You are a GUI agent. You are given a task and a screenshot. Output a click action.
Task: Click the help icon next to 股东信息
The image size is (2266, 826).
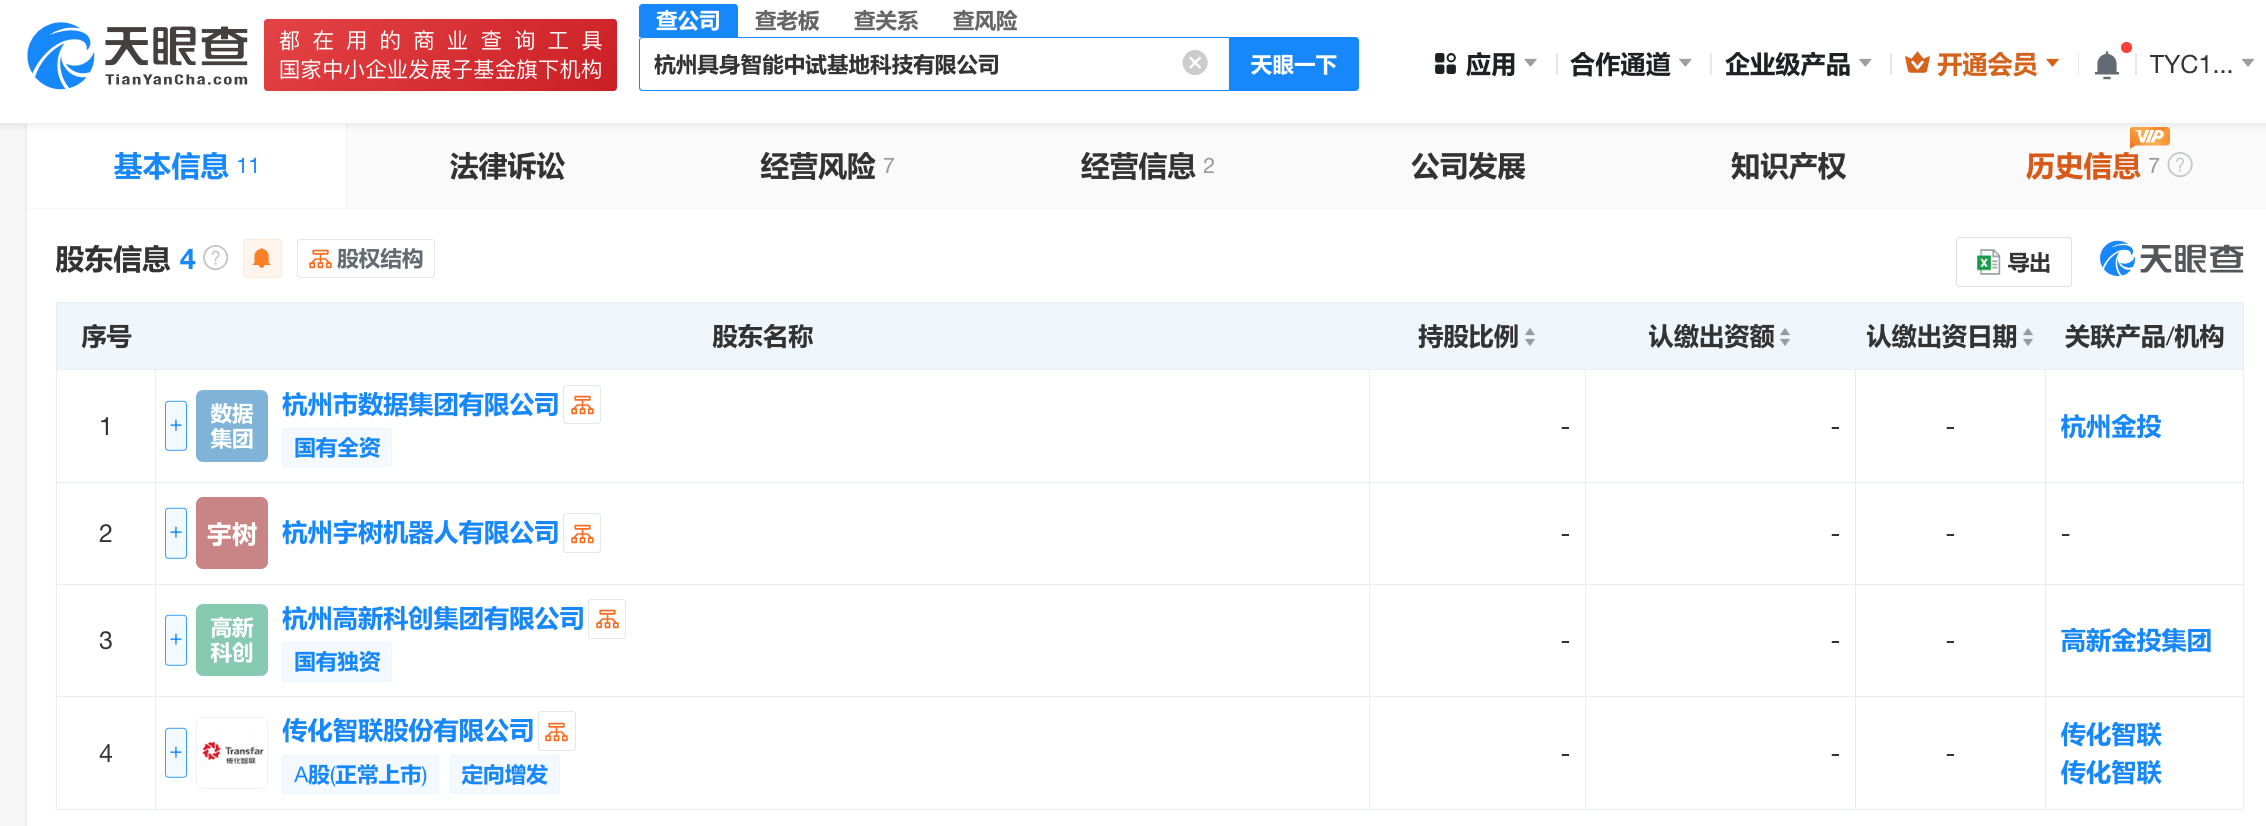coord(216,258)
